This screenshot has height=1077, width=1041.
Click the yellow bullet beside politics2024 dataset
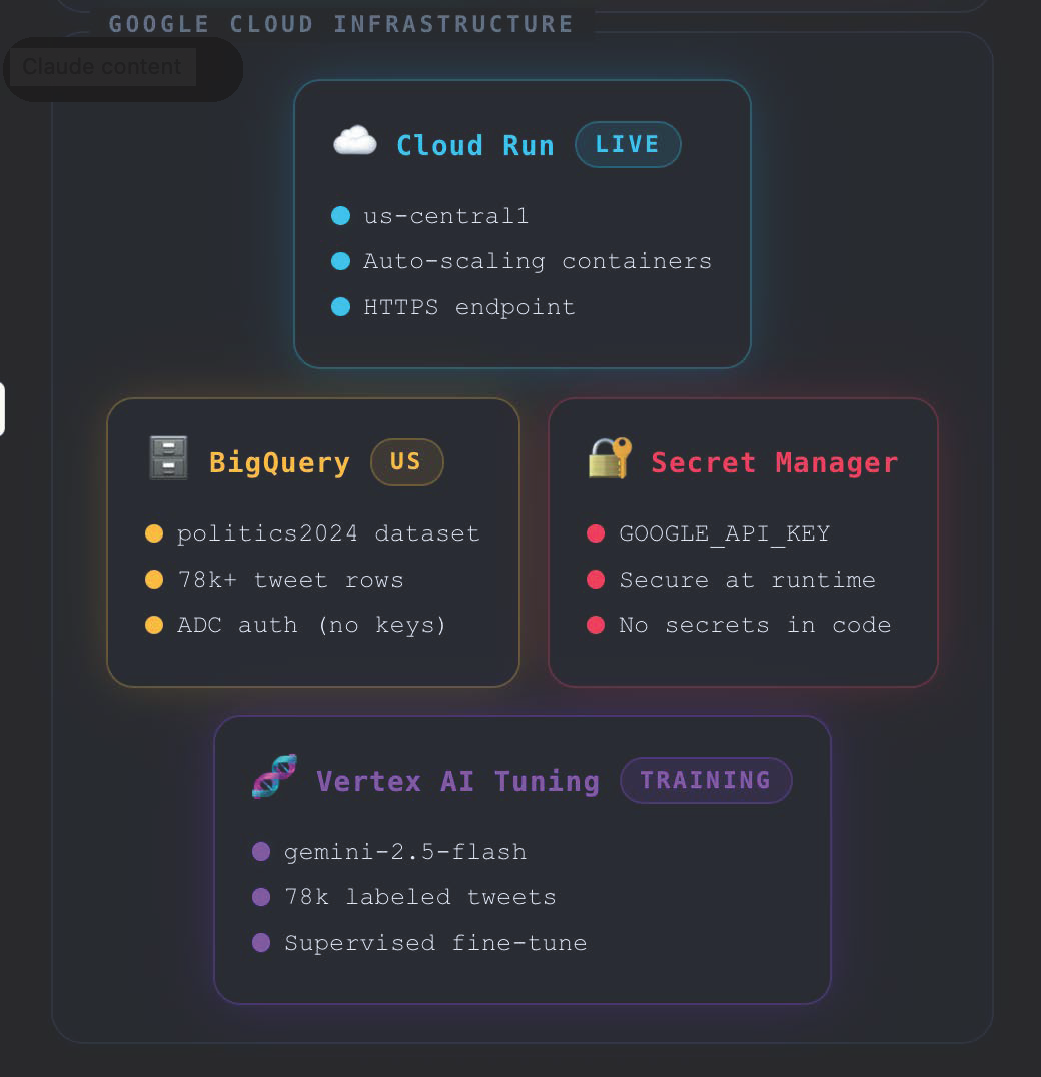pos(154,534)
